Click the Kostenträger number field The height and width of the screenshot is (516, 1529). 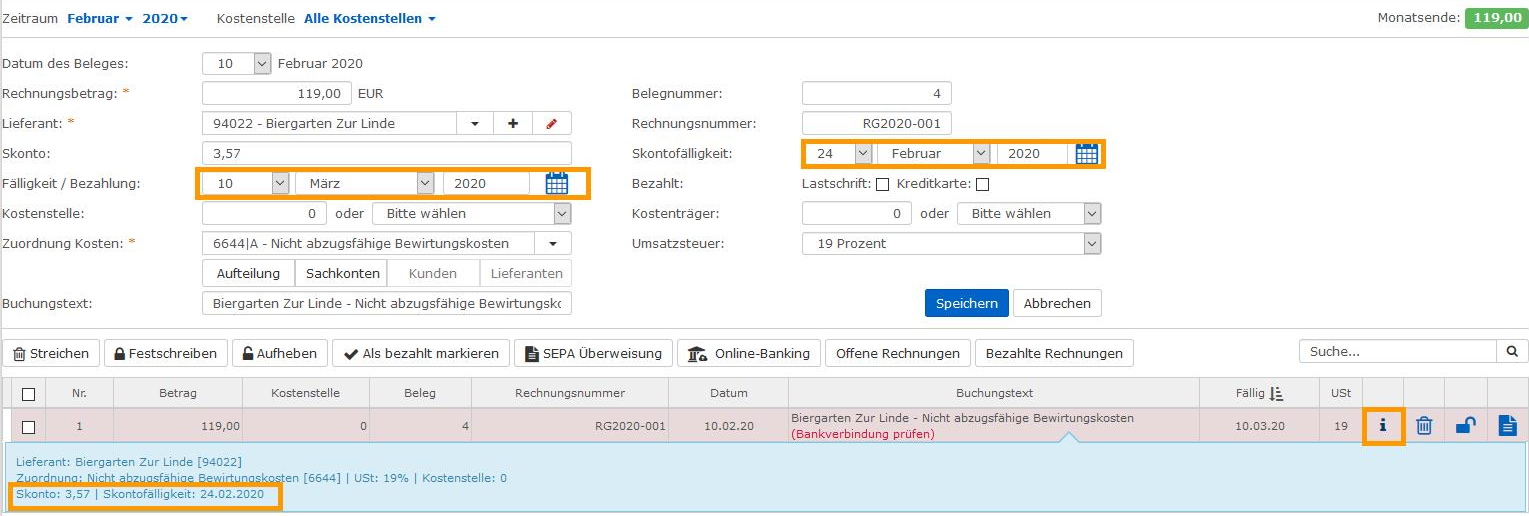tap(858, 214)
